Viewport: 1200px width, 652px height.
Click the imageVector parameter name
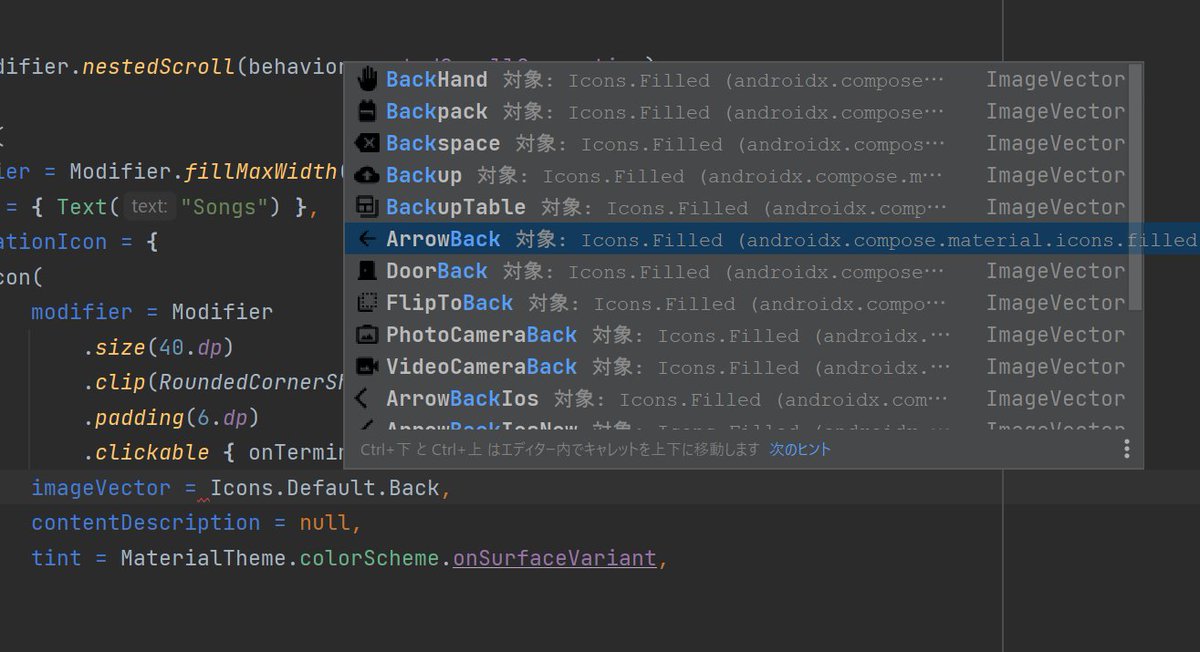101,489
